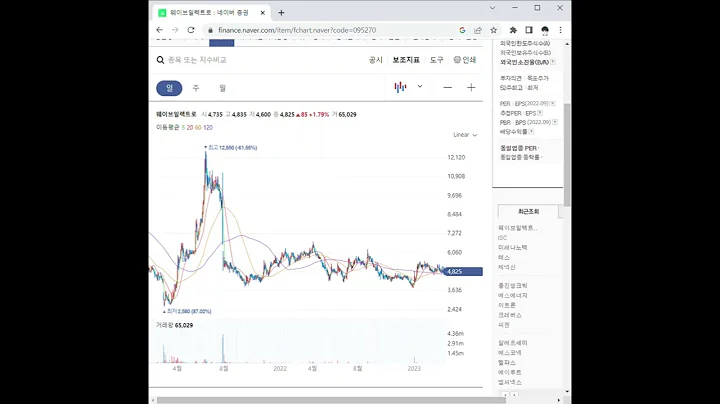The image size is (720, 404).
Task: Open the extensions puzzle icon
Action: click(513, 30)
